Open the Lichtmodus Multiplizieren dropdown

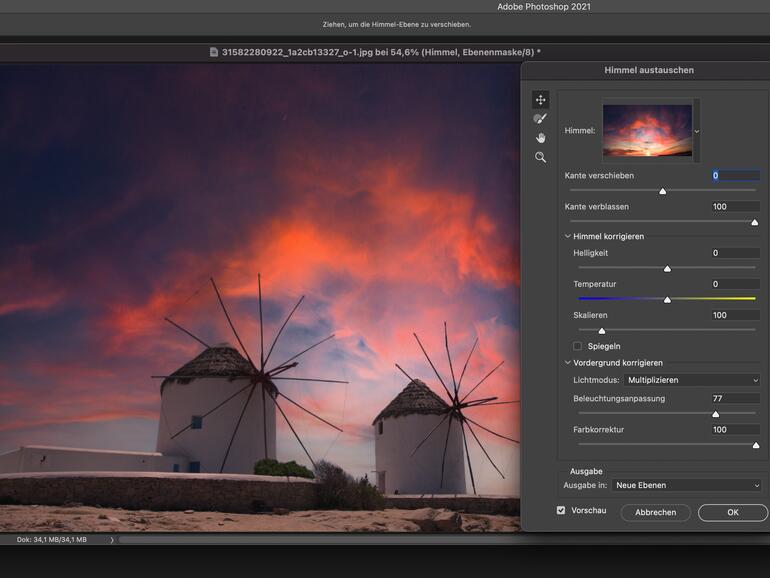click(692, 380)
